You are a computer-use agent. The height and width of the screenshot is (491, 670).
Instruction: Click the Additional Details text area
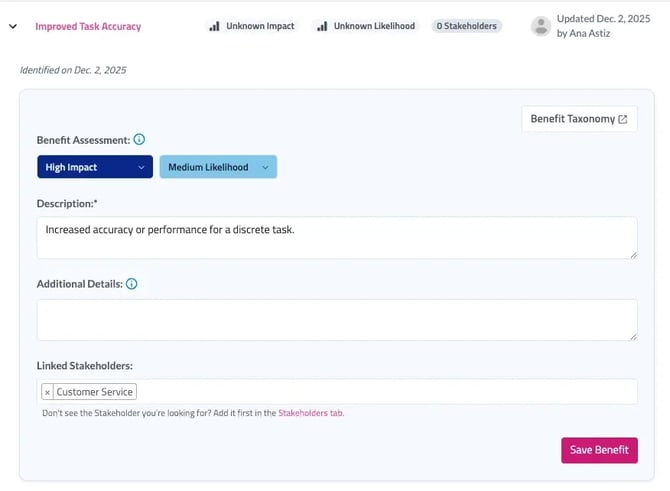coord(337,320)
